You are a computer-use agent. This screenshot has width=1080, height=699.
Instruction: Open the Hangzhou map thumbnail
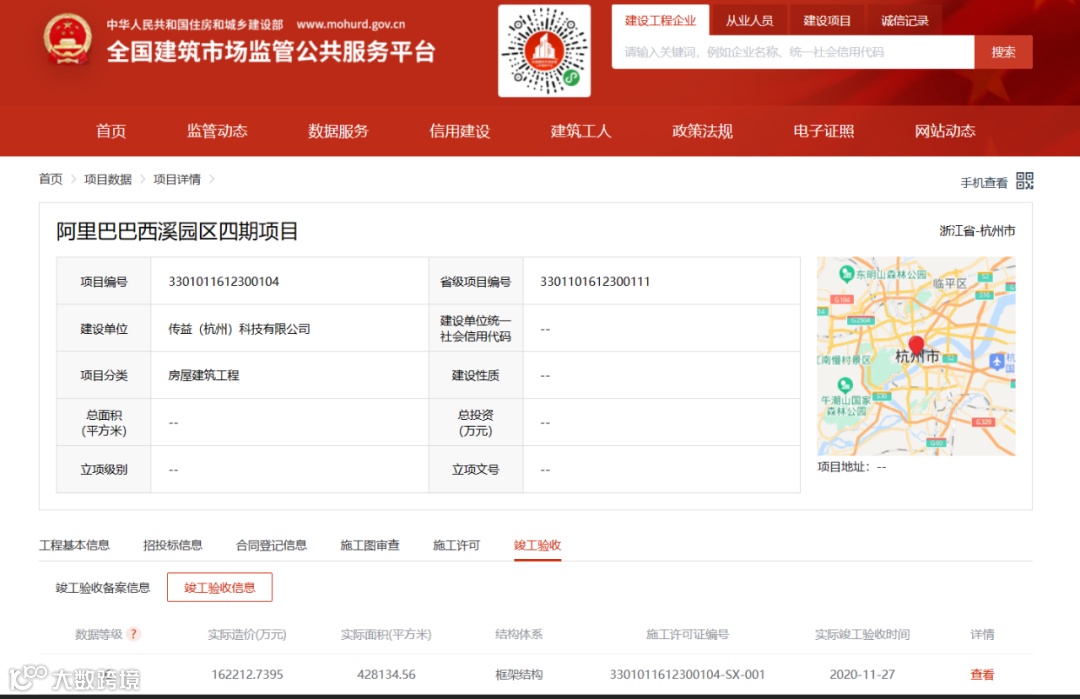pos(915,356)
